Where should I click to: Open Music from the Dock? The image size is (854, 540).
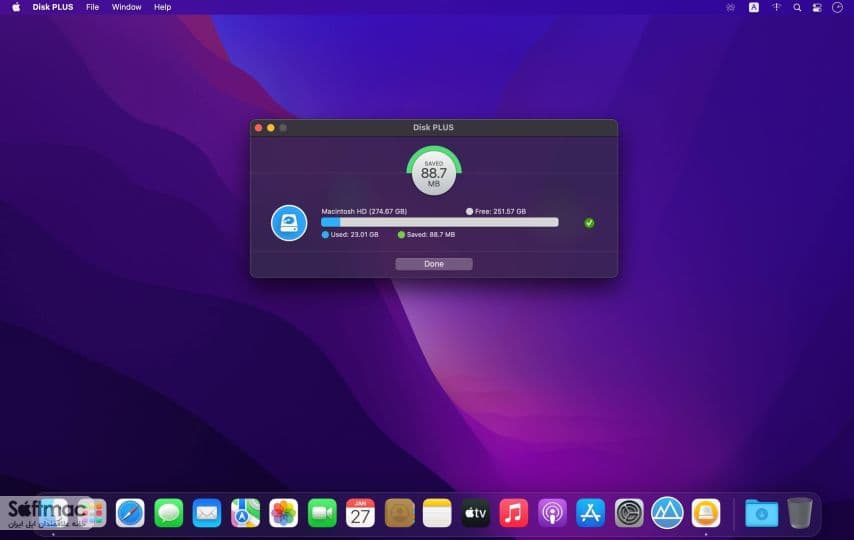click(x=514, y=513)
